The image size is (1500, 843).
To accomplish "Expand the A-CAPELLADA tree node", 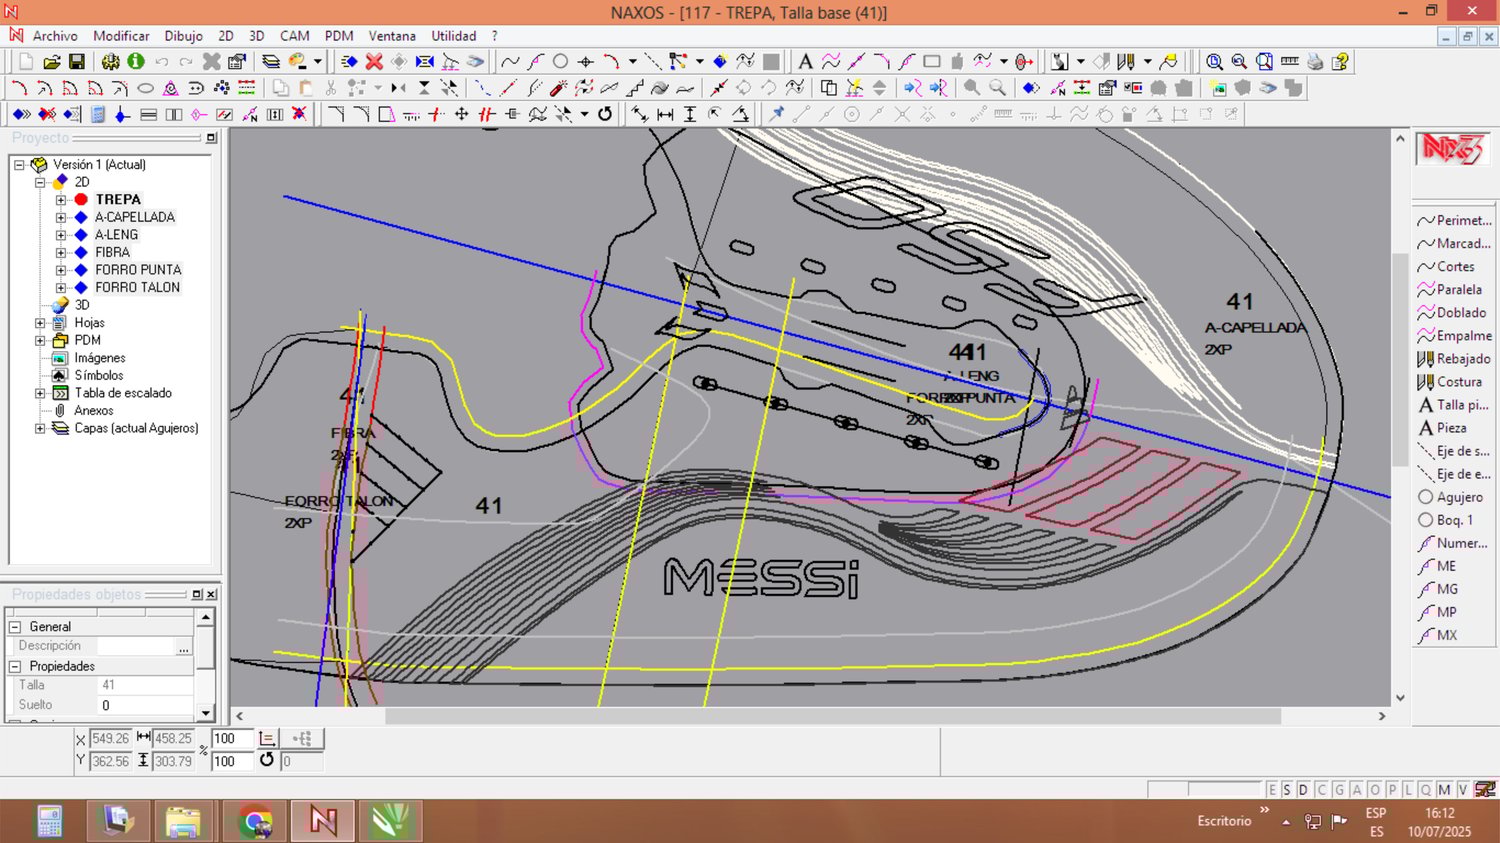I will coord(61,217).
